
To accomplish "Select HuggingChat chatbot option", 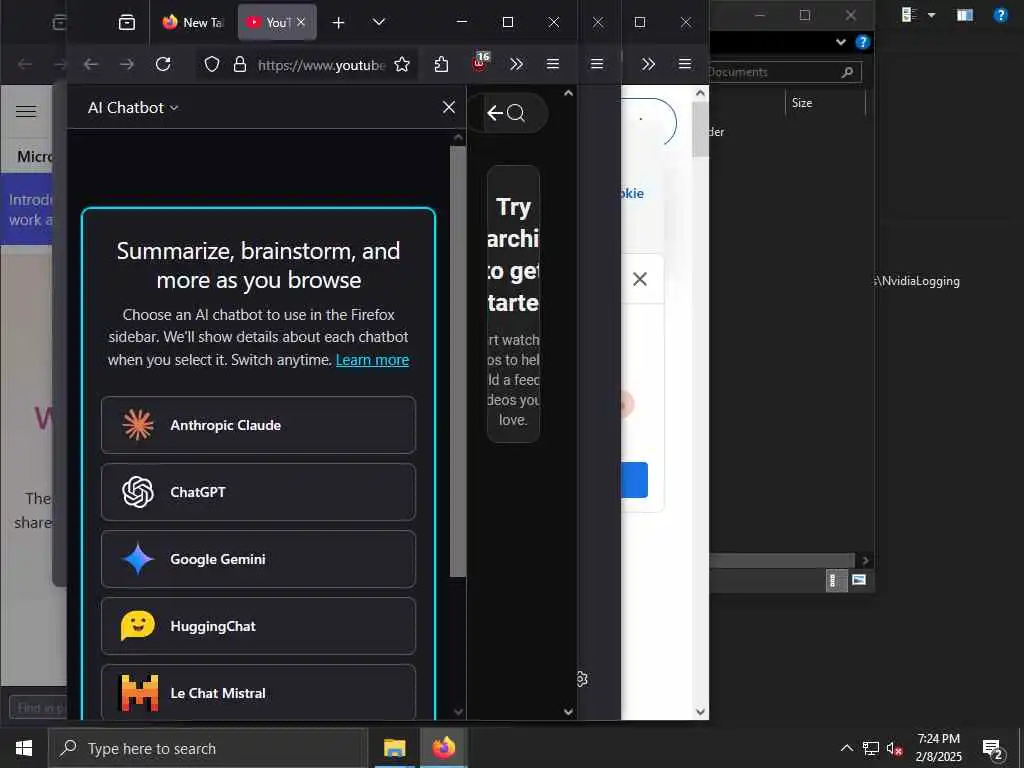I will point(258,626).
